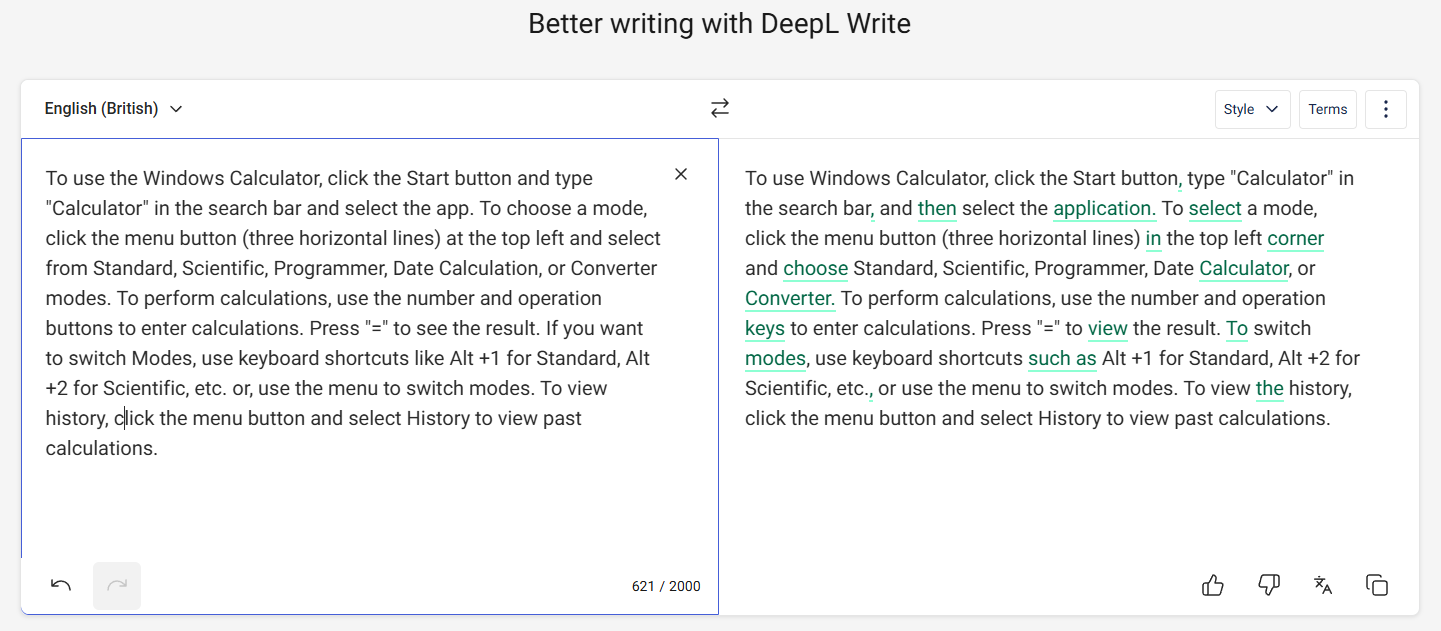Image resolution: width=1441 pixels, height=631 pixels.
Task: Click the underlined "Converter." suggestion
Action: [790, 299]
